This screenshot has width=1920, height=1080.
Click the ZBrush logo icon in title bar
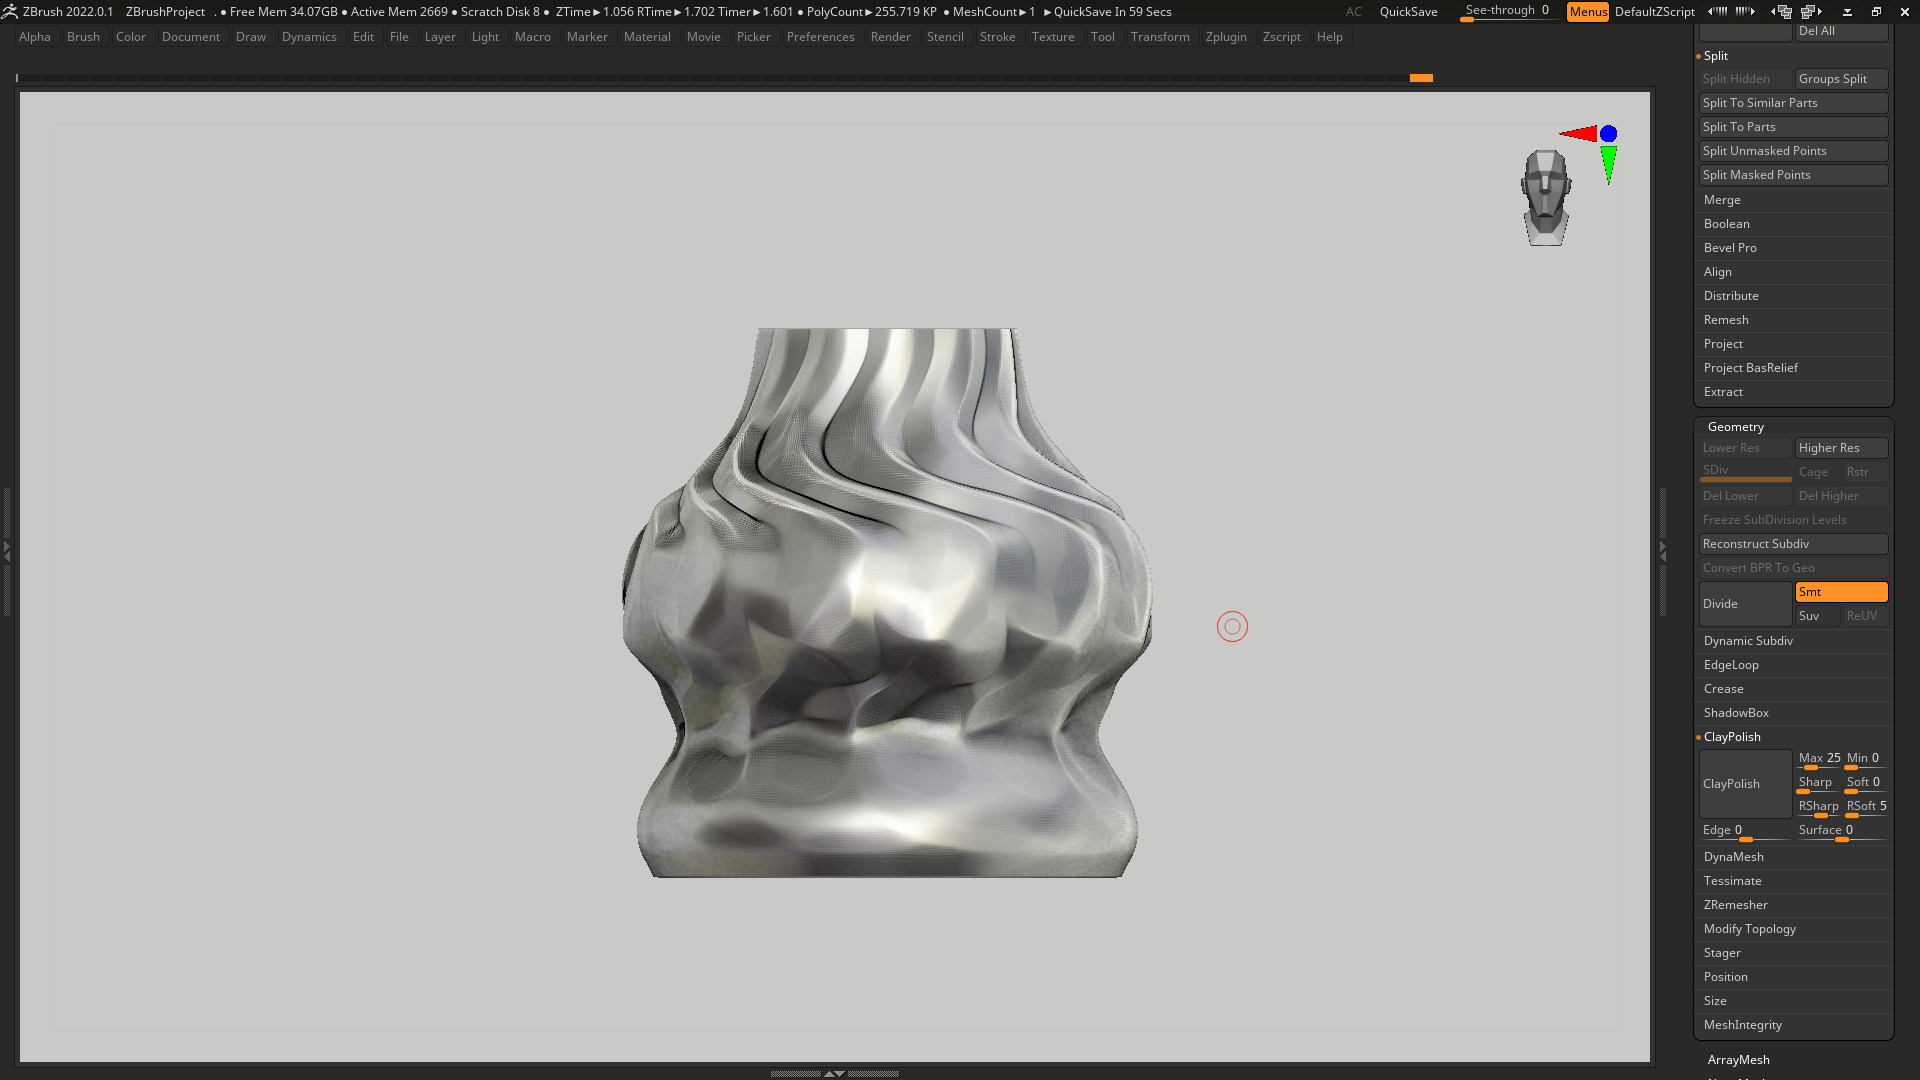tap(9, 11)
